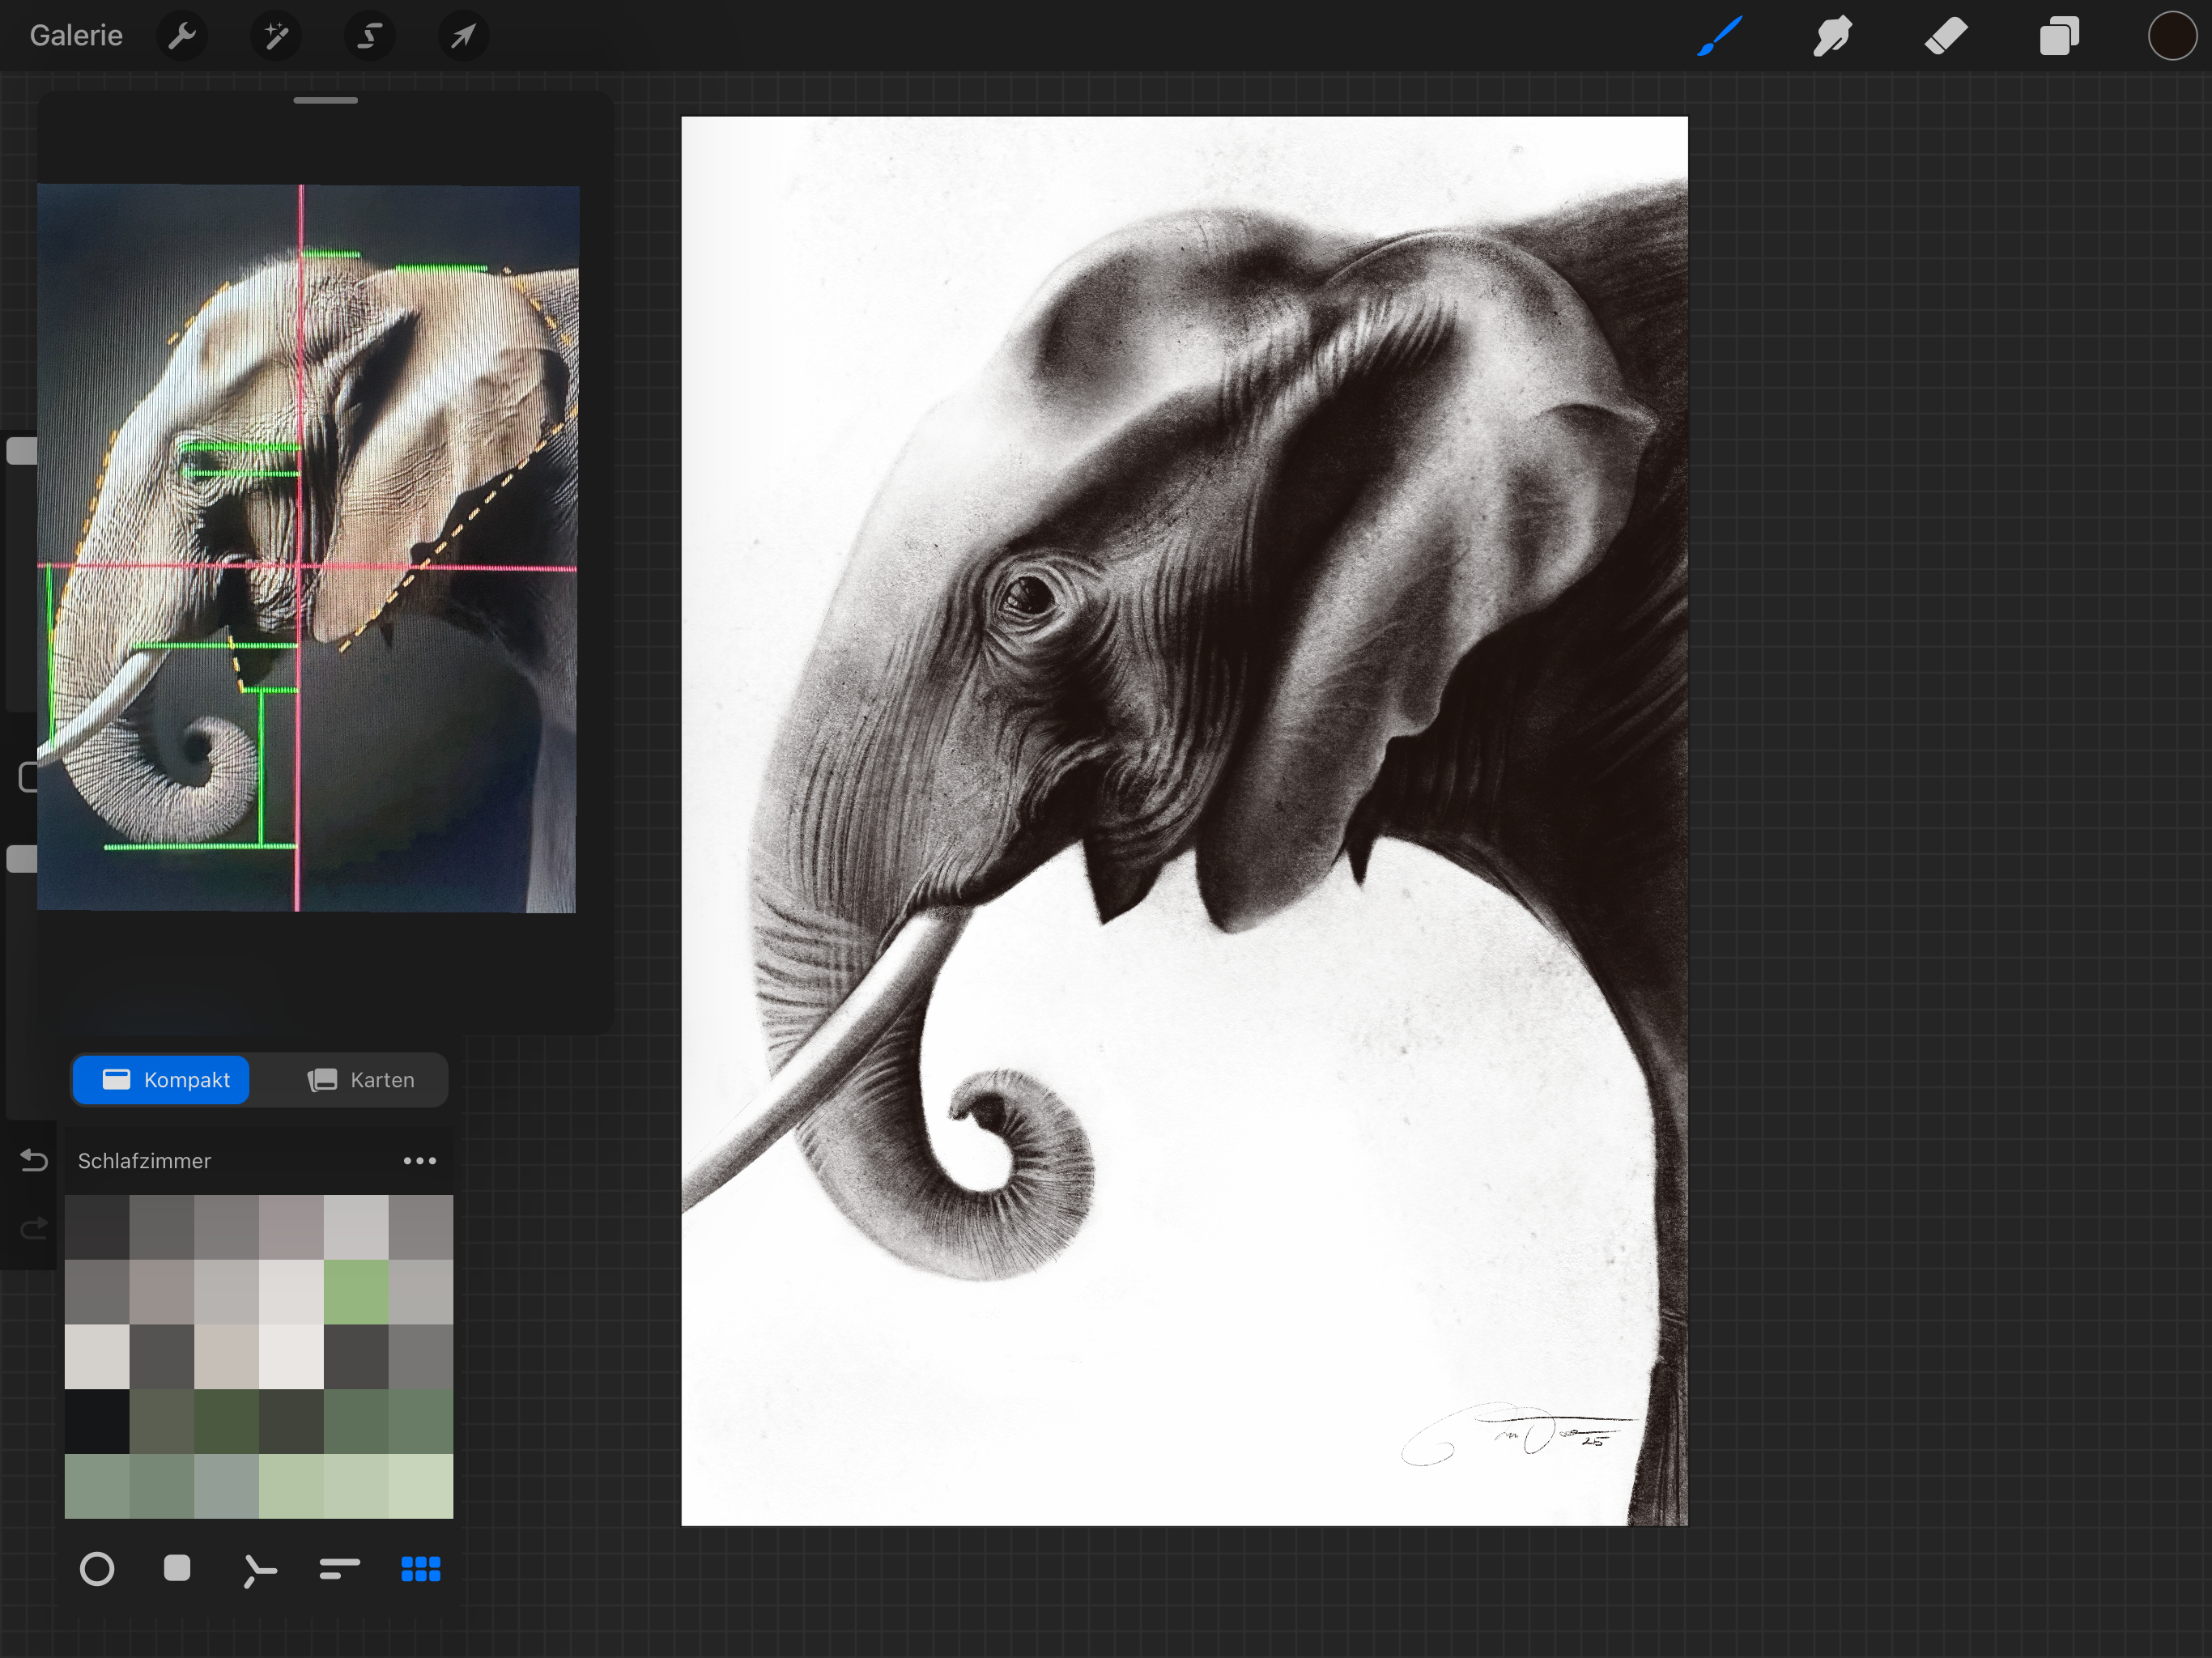The height and width of the screenshot is (1658, 2212).
Task: Activate the Transform arrow tool
Action: coord(463,37)
